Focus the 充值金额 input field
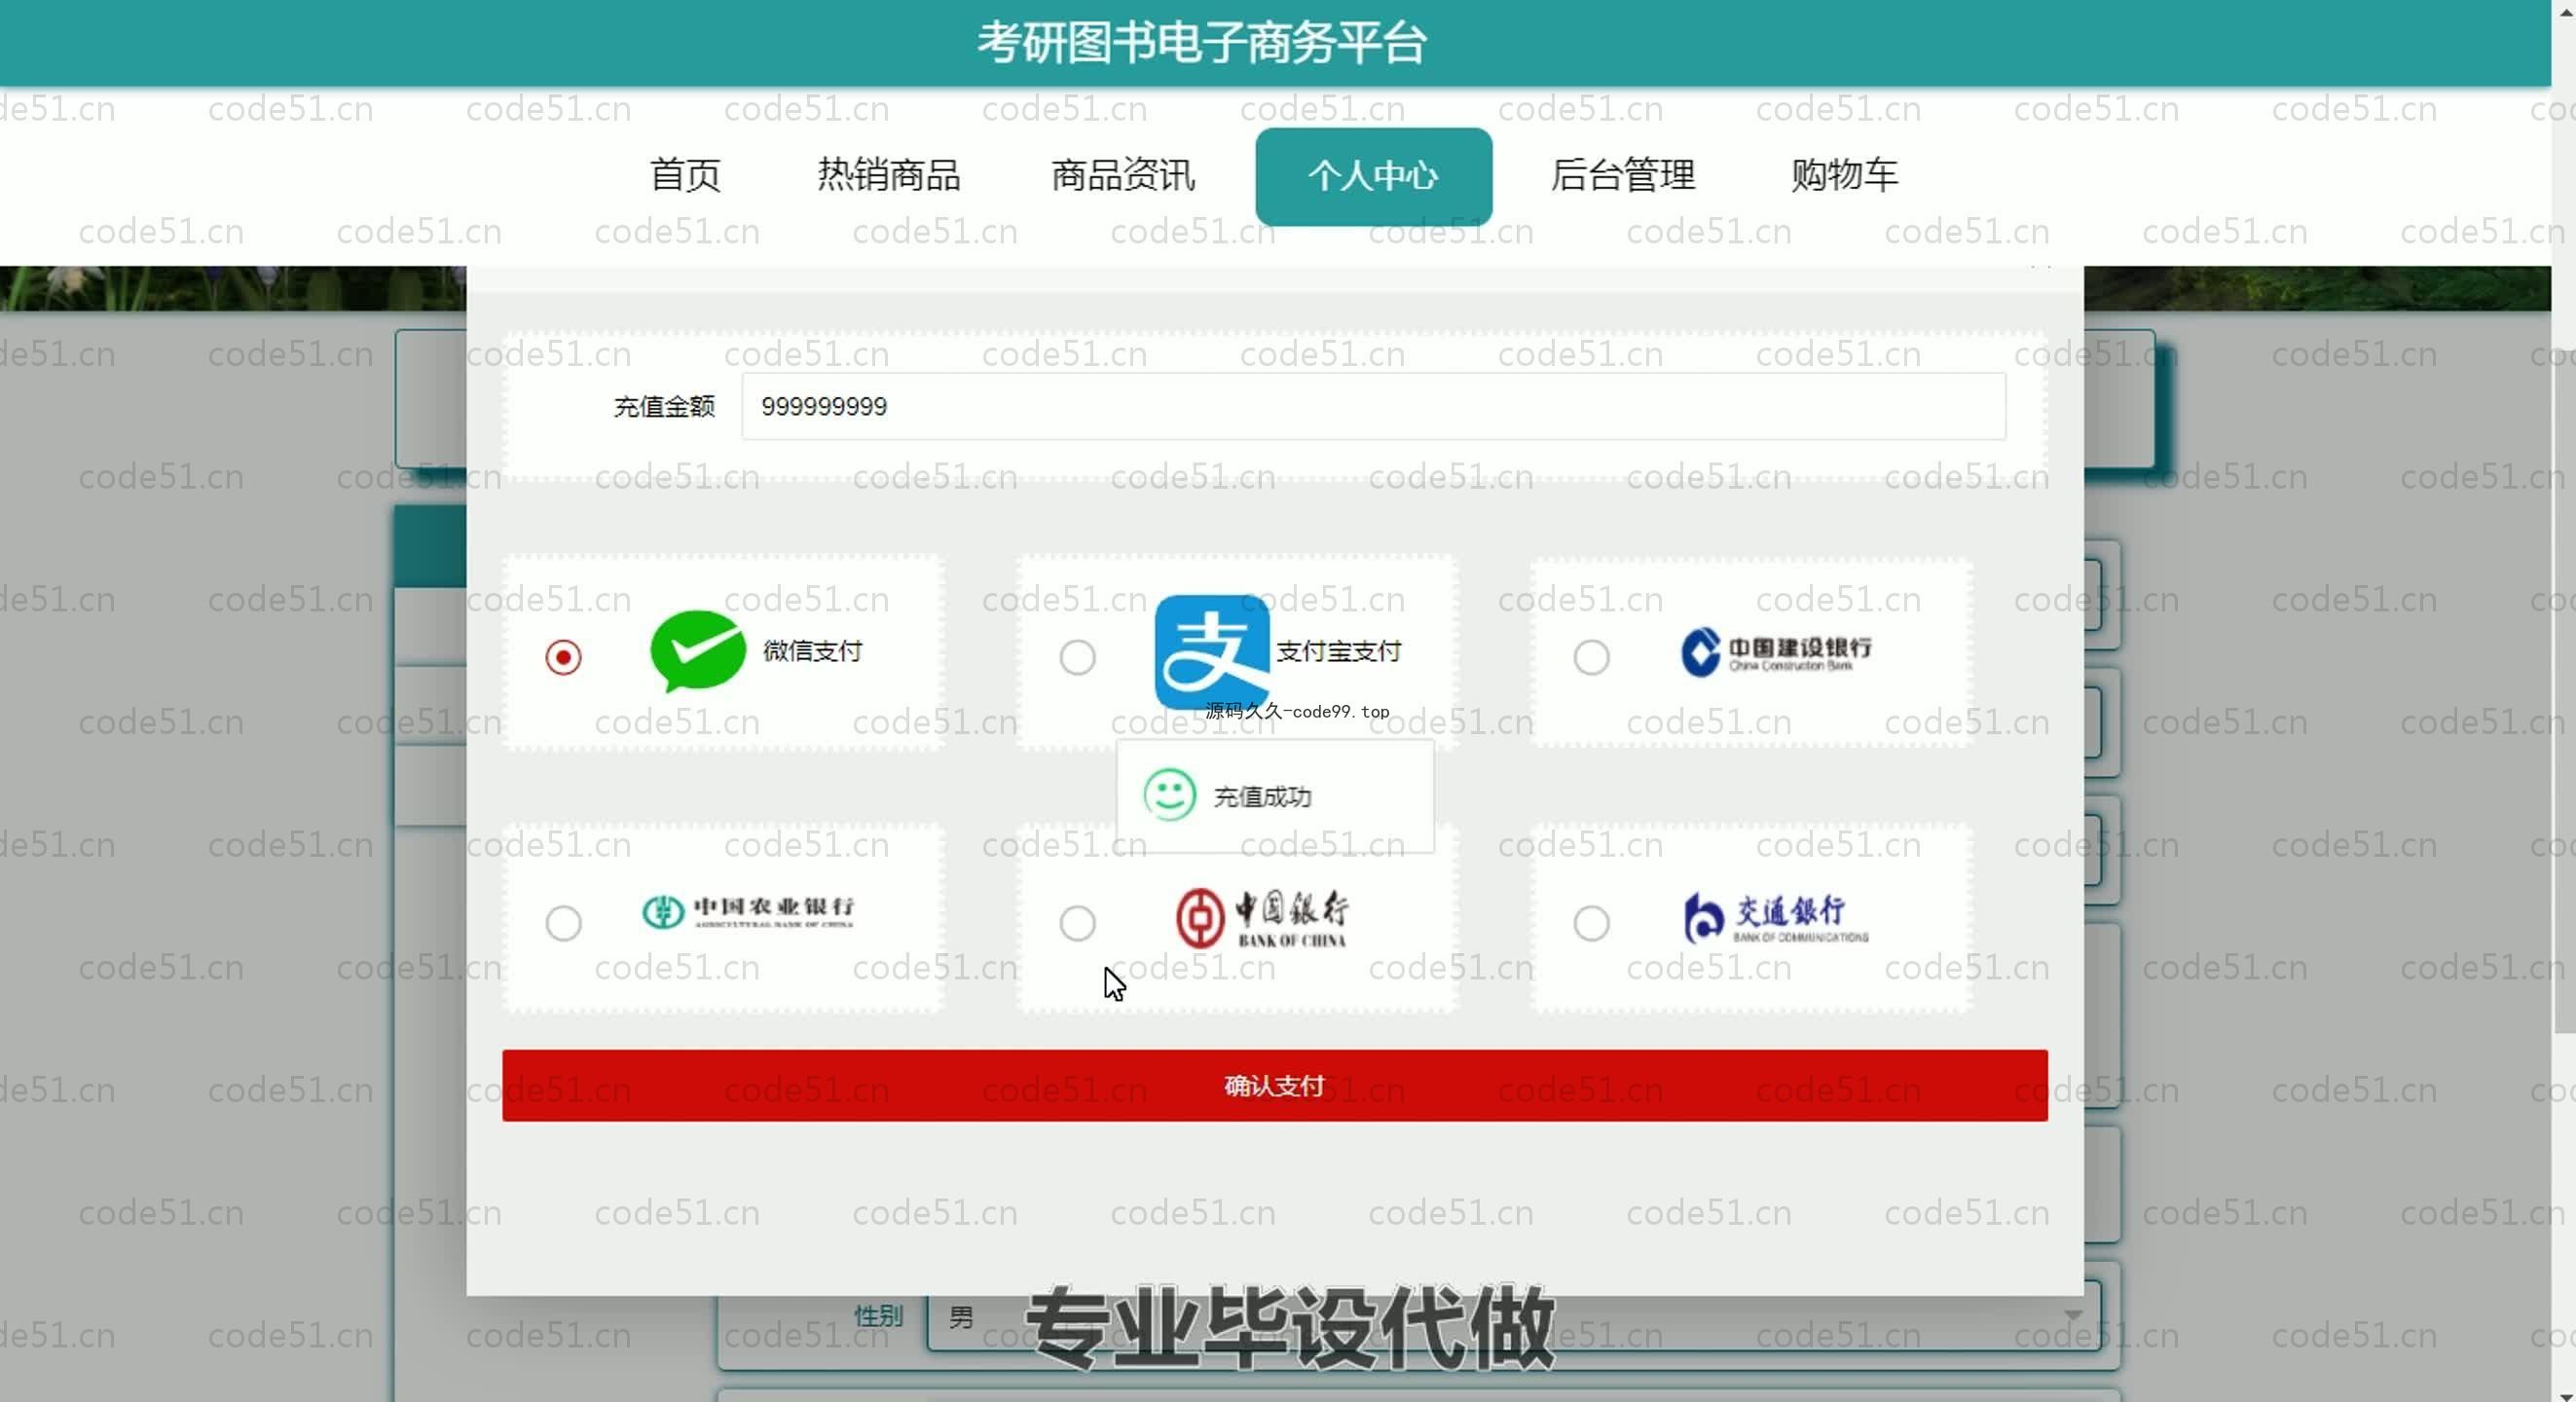The height and width of the screenshot is (1402, 2576). (x=1373, y=406)
